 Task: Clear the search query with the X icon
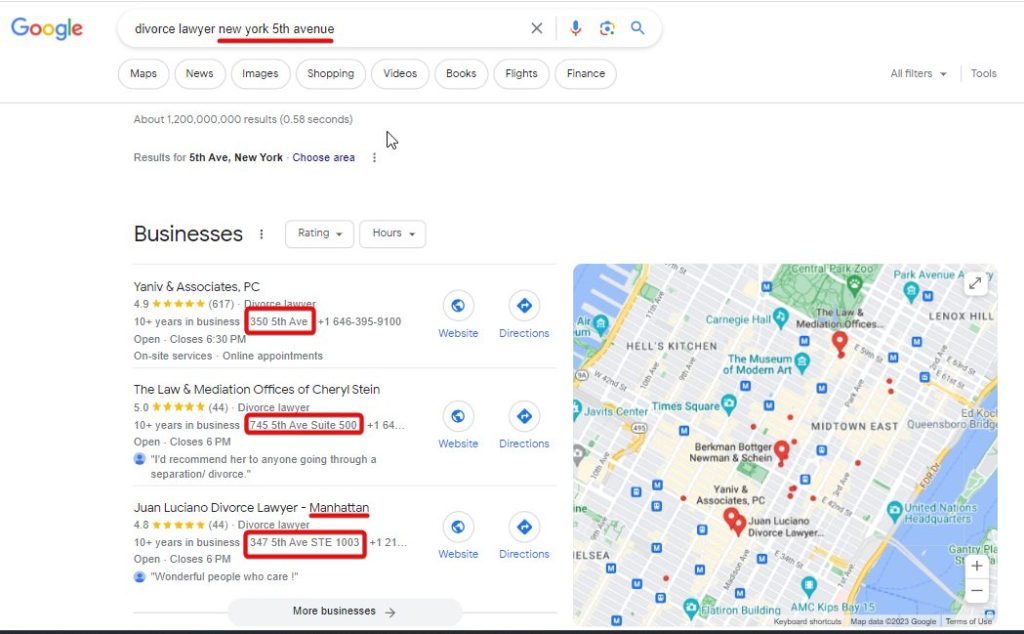536,28
